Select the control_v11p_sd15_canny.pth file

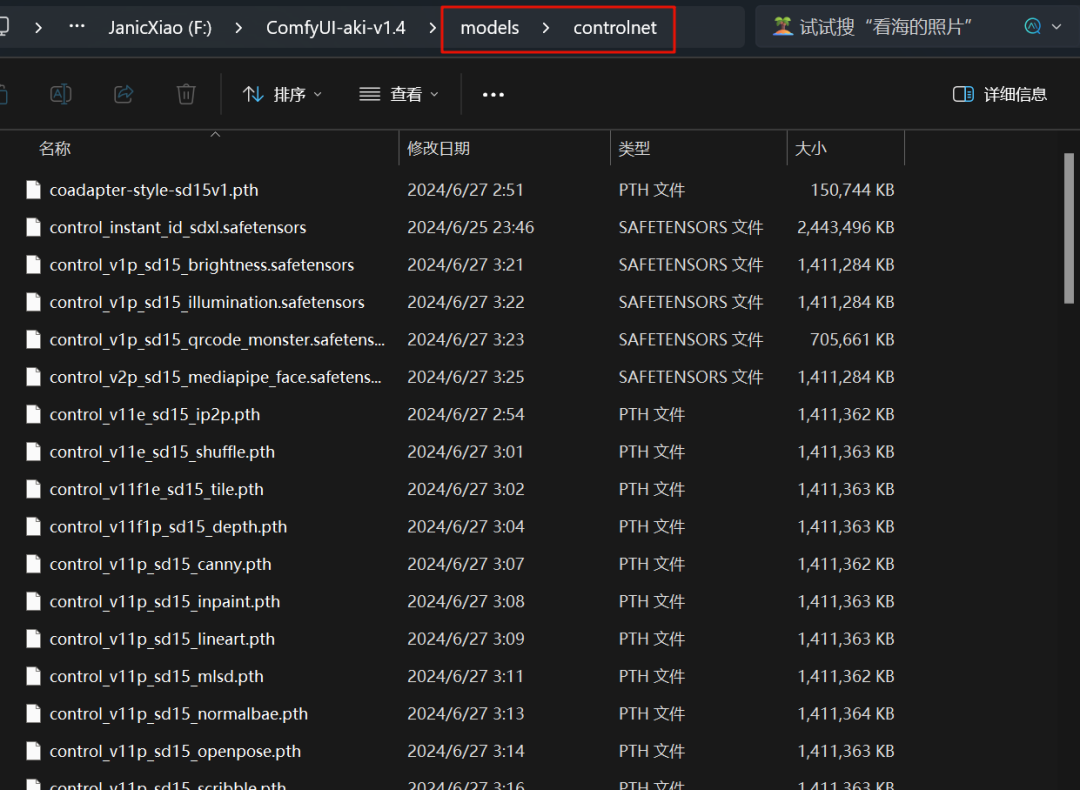coord(159,563)
